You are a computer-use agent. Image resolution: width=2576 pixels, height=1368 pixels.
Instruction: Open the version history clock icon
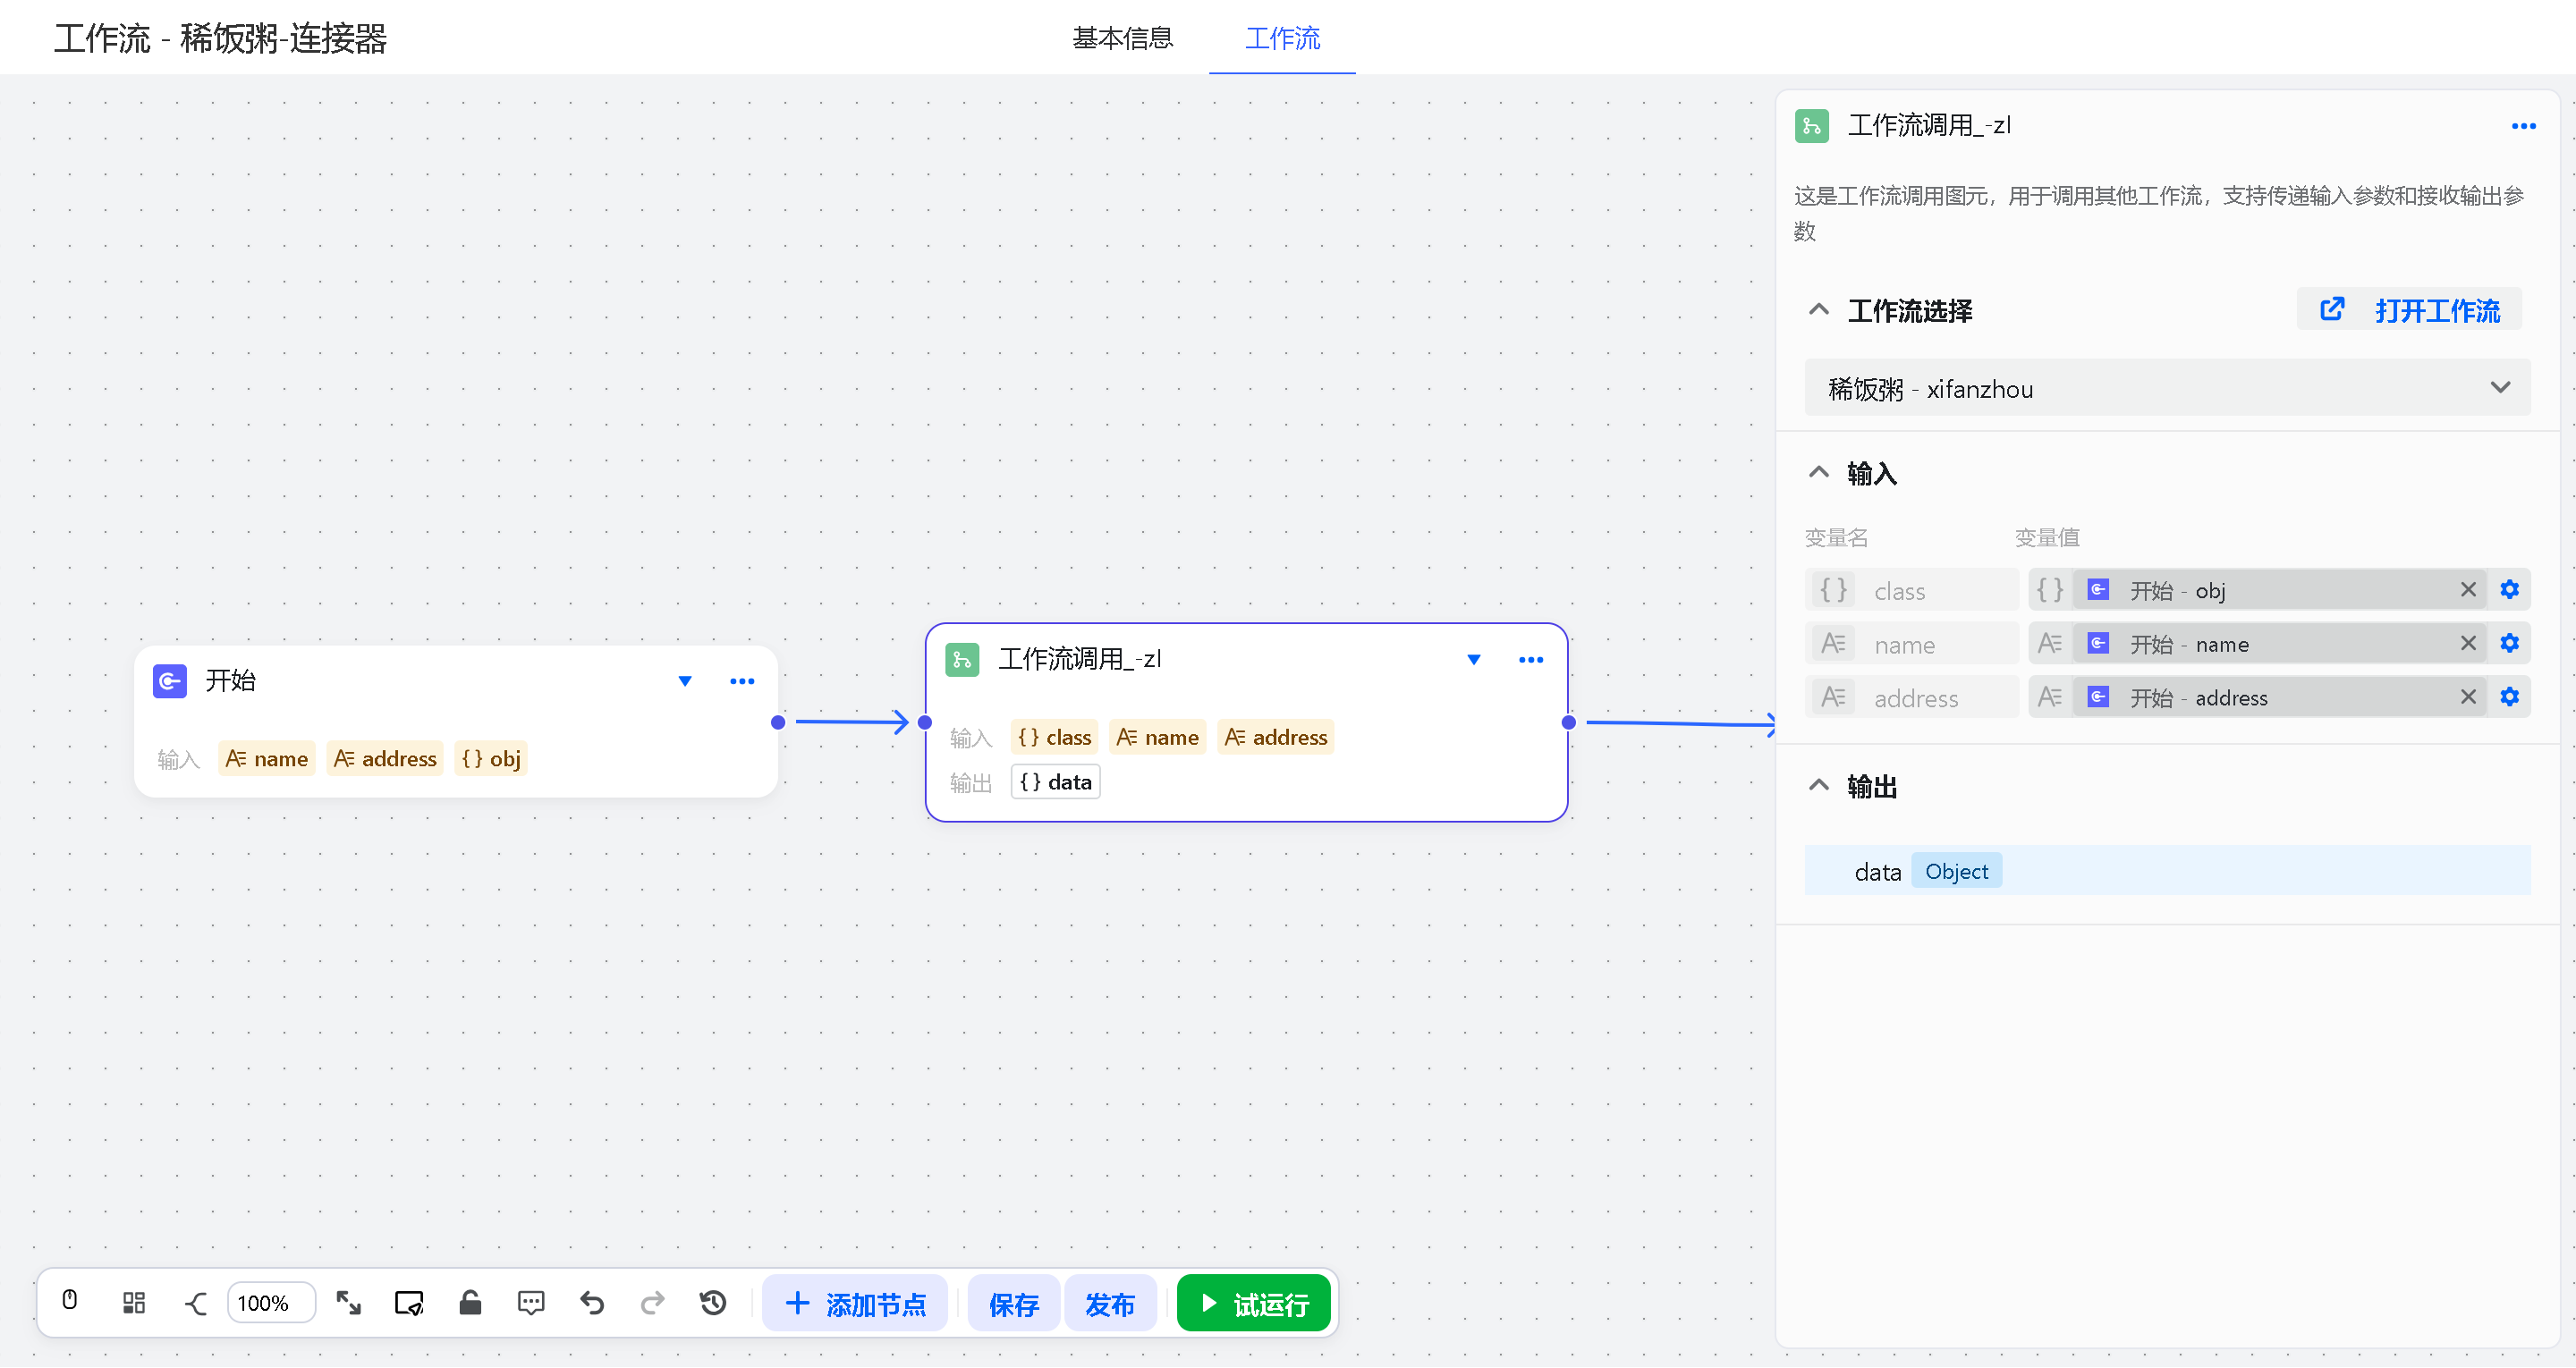[713, 1302]
